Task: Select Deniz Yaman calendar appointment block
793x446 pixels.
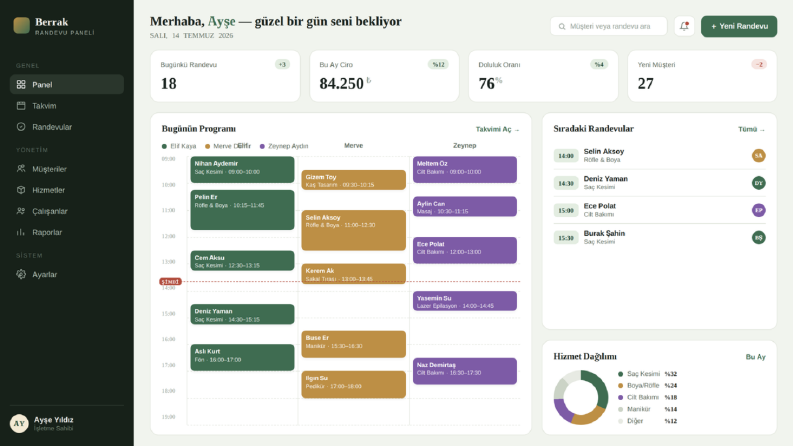Action: [242, 314]
